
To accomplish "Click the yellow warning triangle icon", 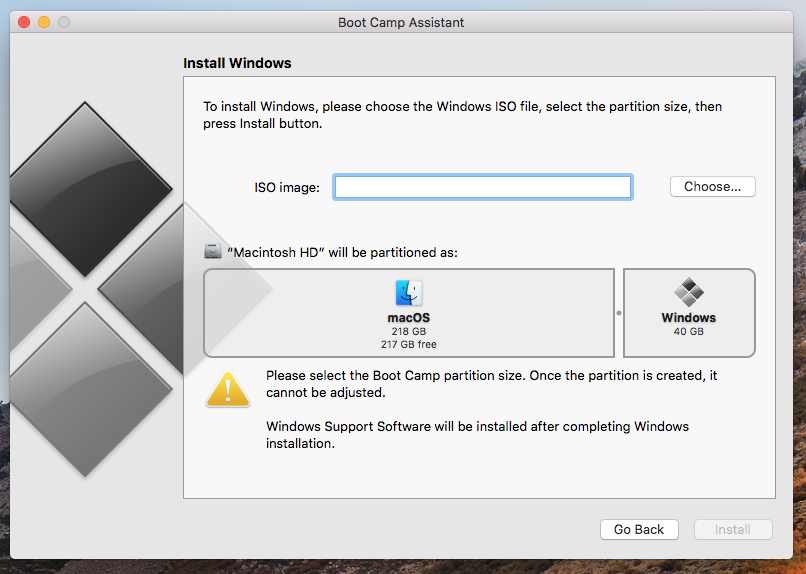I will point(228,390).
